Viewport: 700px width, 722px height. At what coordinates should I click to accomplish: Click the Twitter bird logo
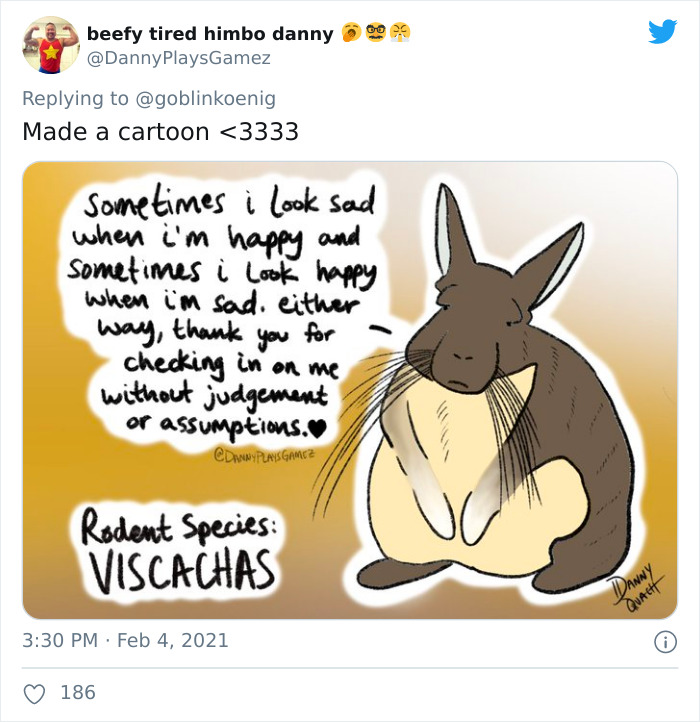tap(662, 32)
